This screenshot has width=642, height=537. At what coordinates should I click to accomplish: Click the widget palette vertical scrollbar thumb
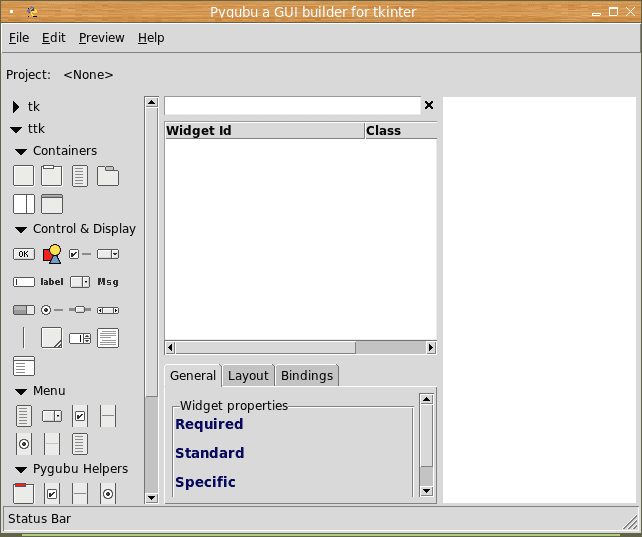[151, 252]
